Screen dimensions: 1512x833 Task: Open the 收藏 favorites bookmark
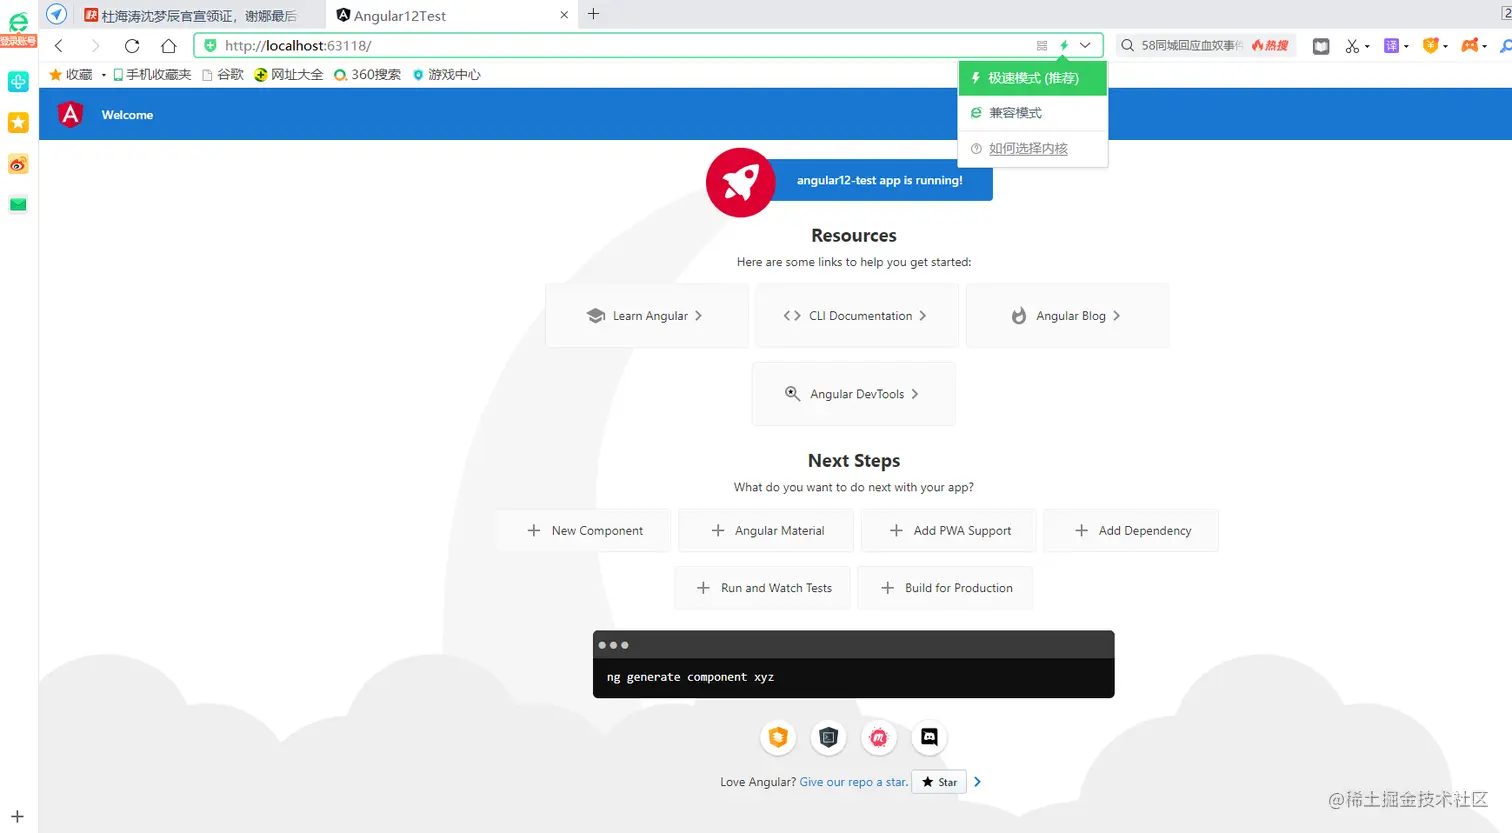coord(71,75)
